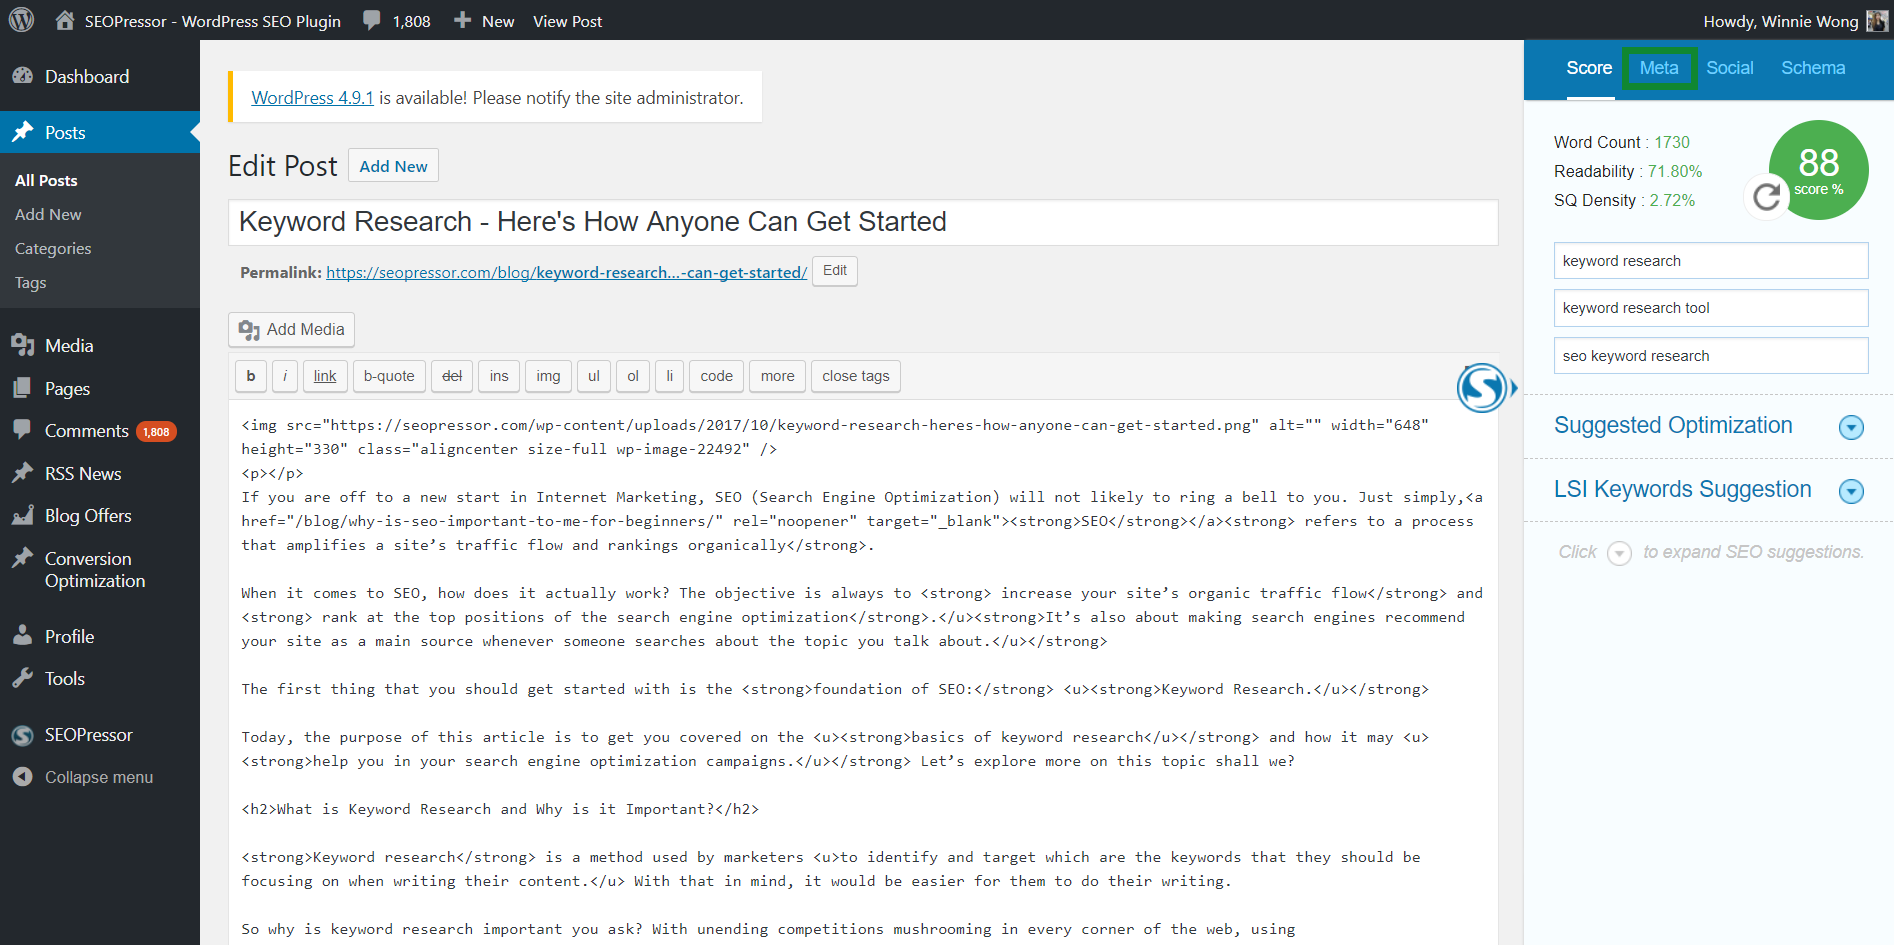This screenshot has width=1894, height=945.
Task: Click the SEOPressor sidebar logo icon
Action: pos(22,735)
